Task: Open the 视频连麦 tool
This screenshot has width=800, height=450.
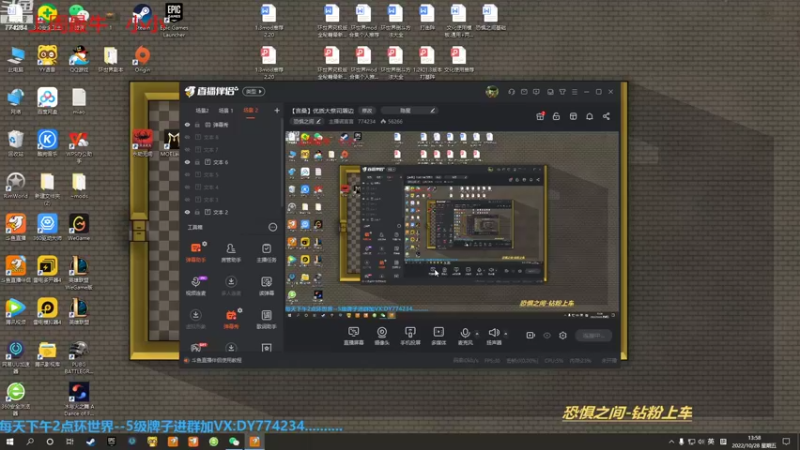Action: tap(195, 286)
